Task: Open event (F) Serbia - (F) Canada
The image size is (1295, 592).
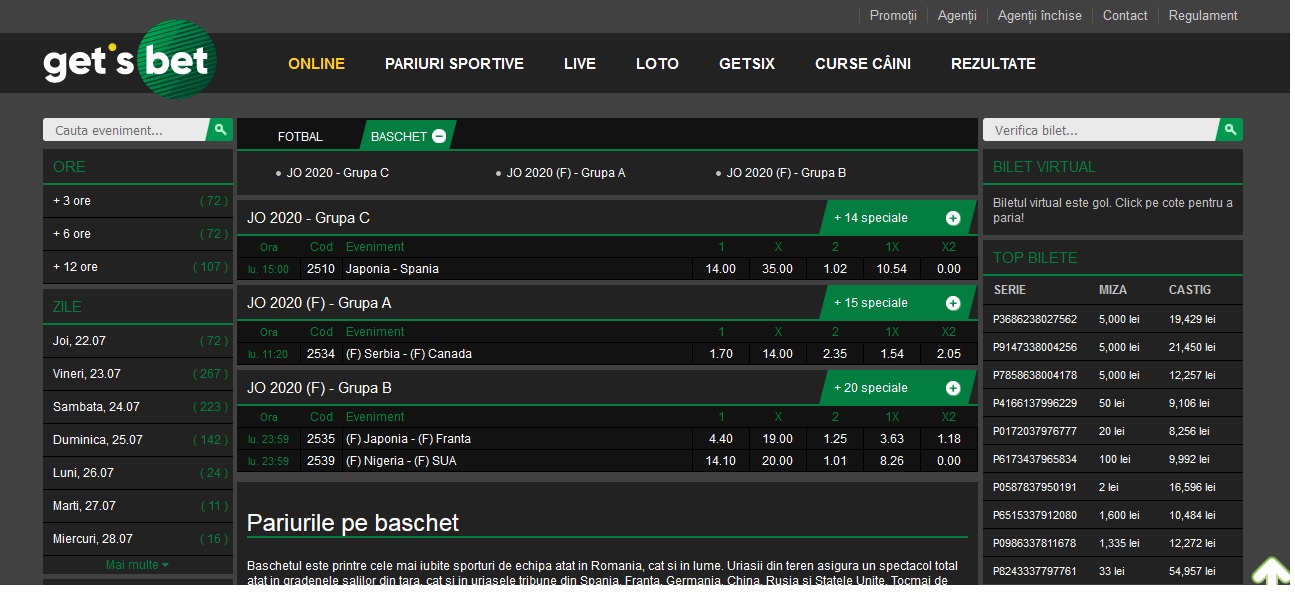Action: pos(408,354)
